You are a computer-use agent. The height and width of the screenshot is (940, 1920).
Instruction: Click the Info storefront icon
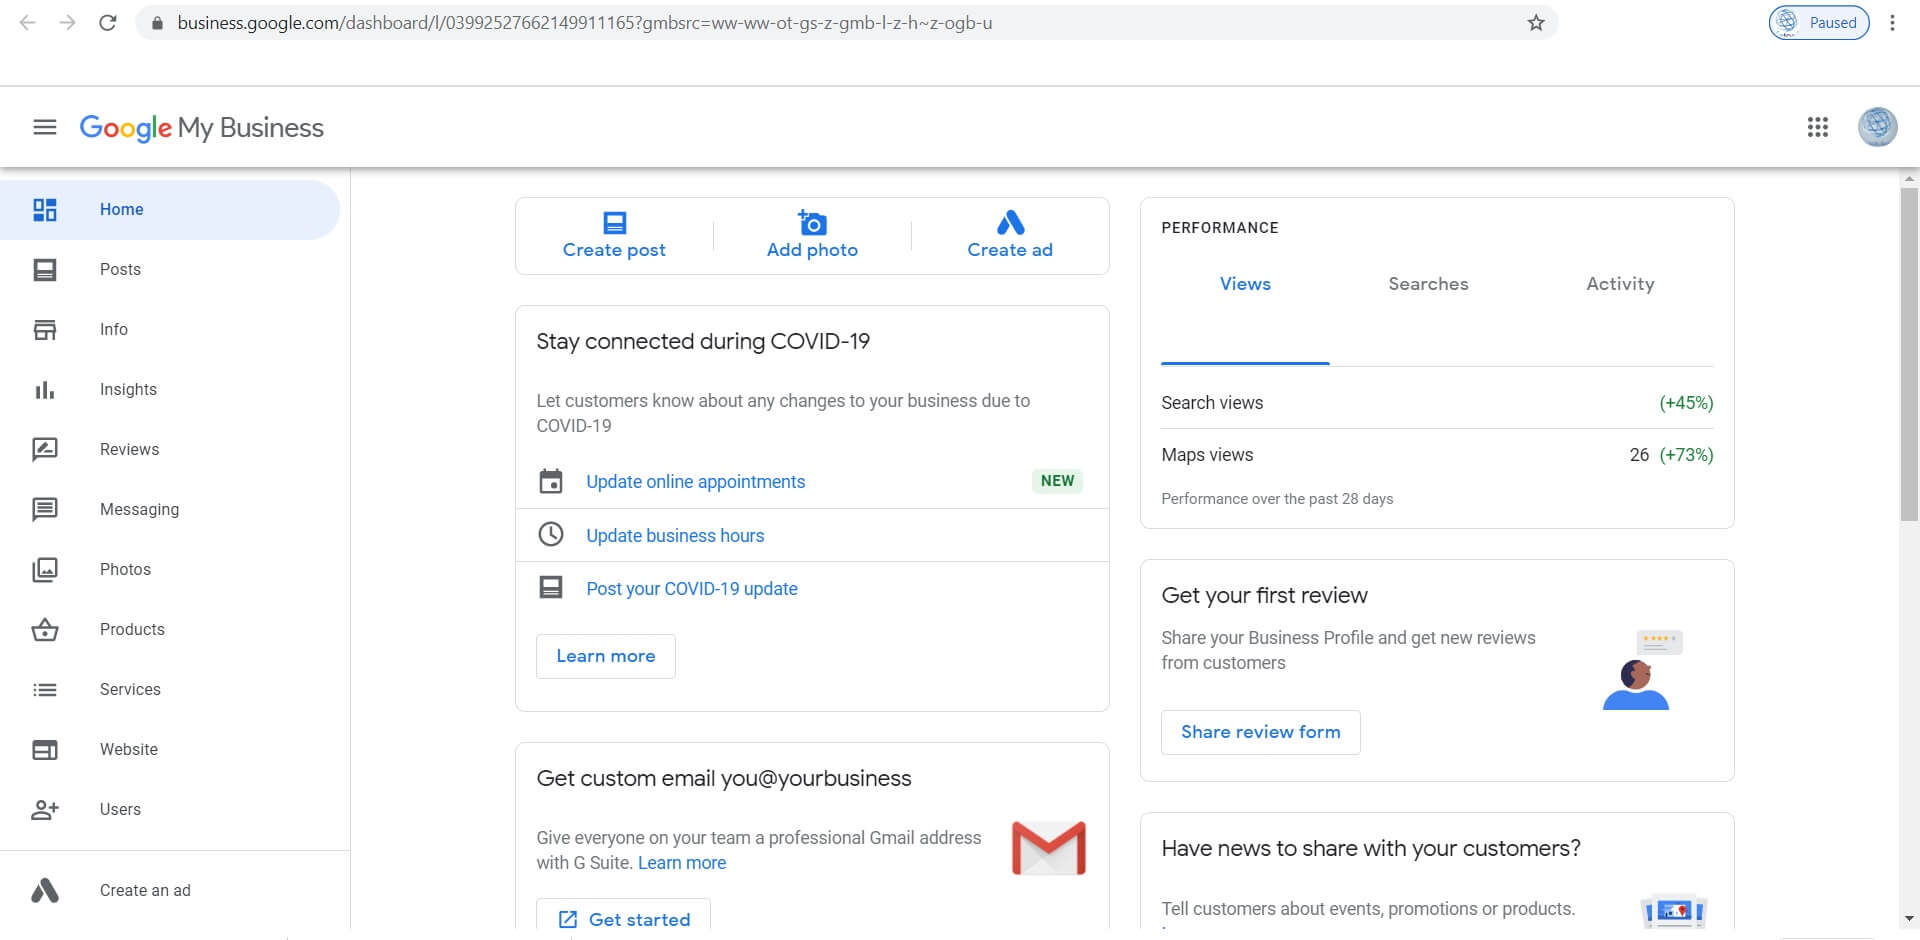(45, 330)
